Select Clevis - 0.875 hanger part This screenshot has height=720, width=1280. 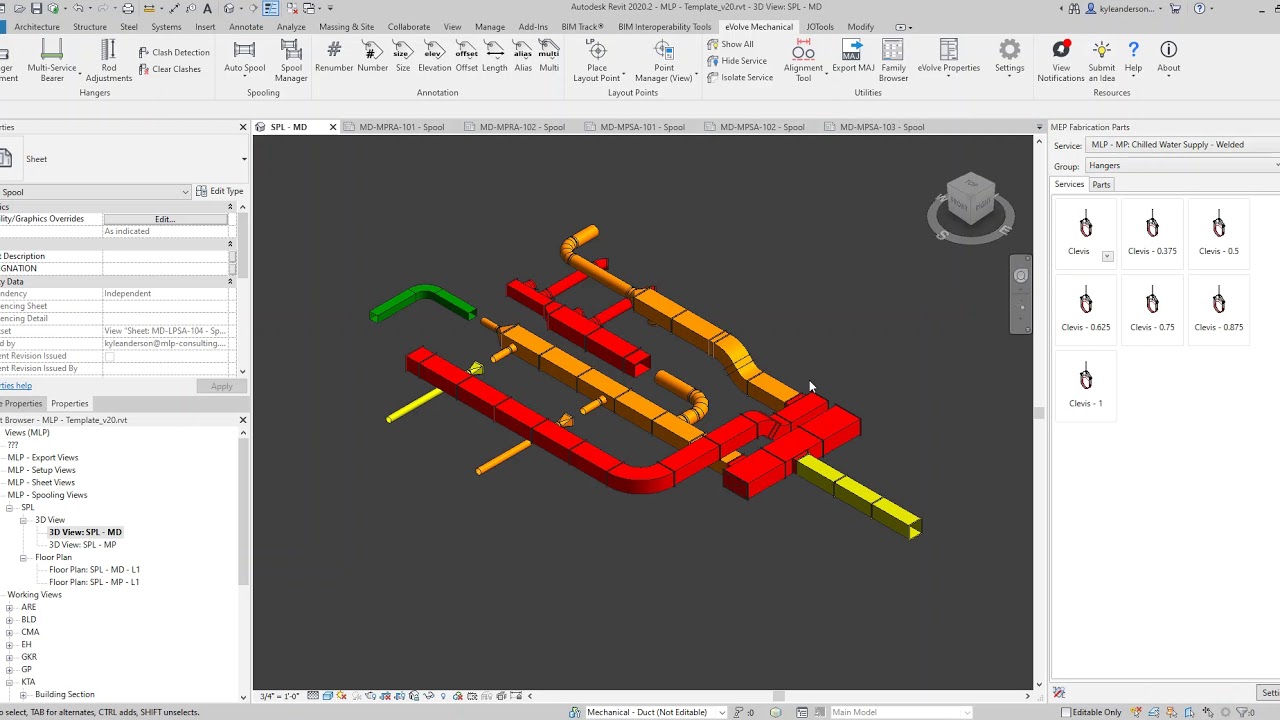tap(1218, 309)
